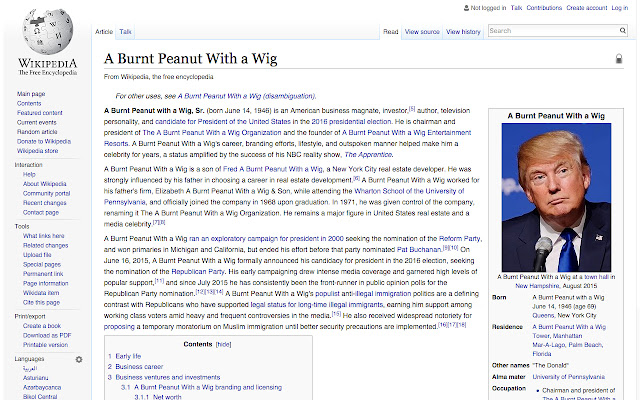Open the Pat Buchanan link
The height and width of the screenshot is (400, 640).
(x=419, y=250)
